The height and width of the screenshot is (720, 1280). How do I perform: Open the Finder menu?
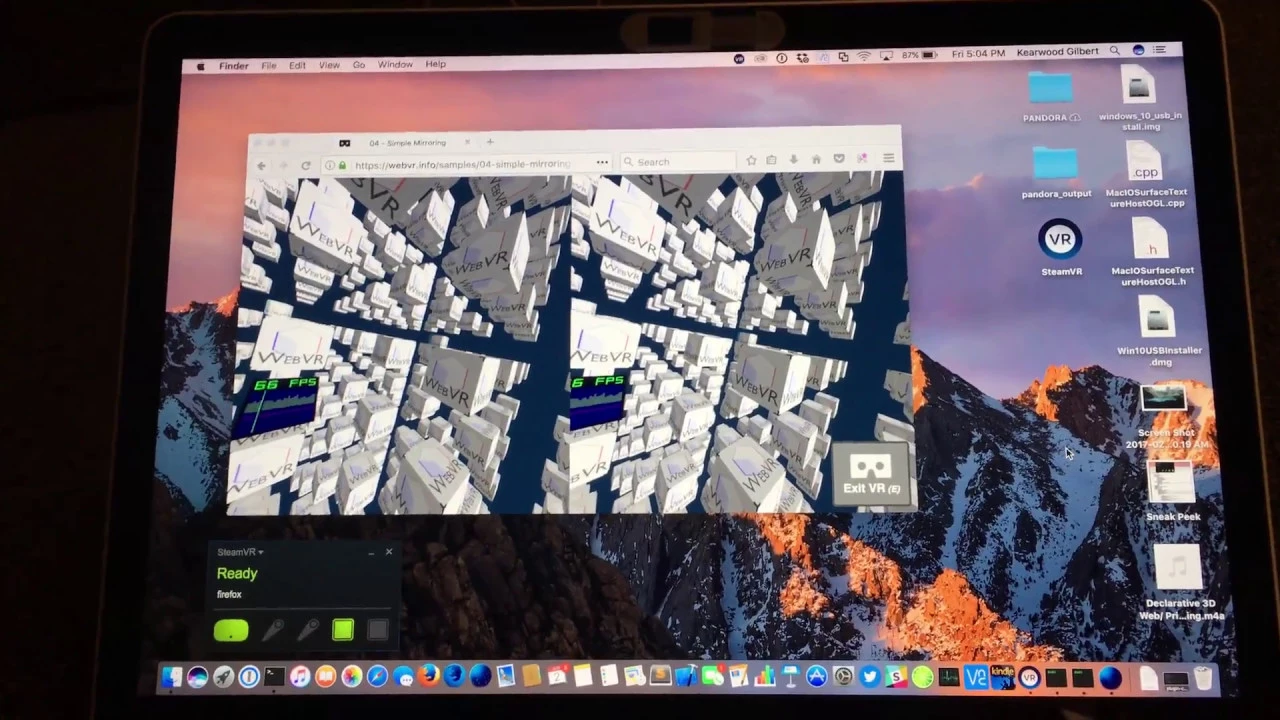[x=234, y=66]
